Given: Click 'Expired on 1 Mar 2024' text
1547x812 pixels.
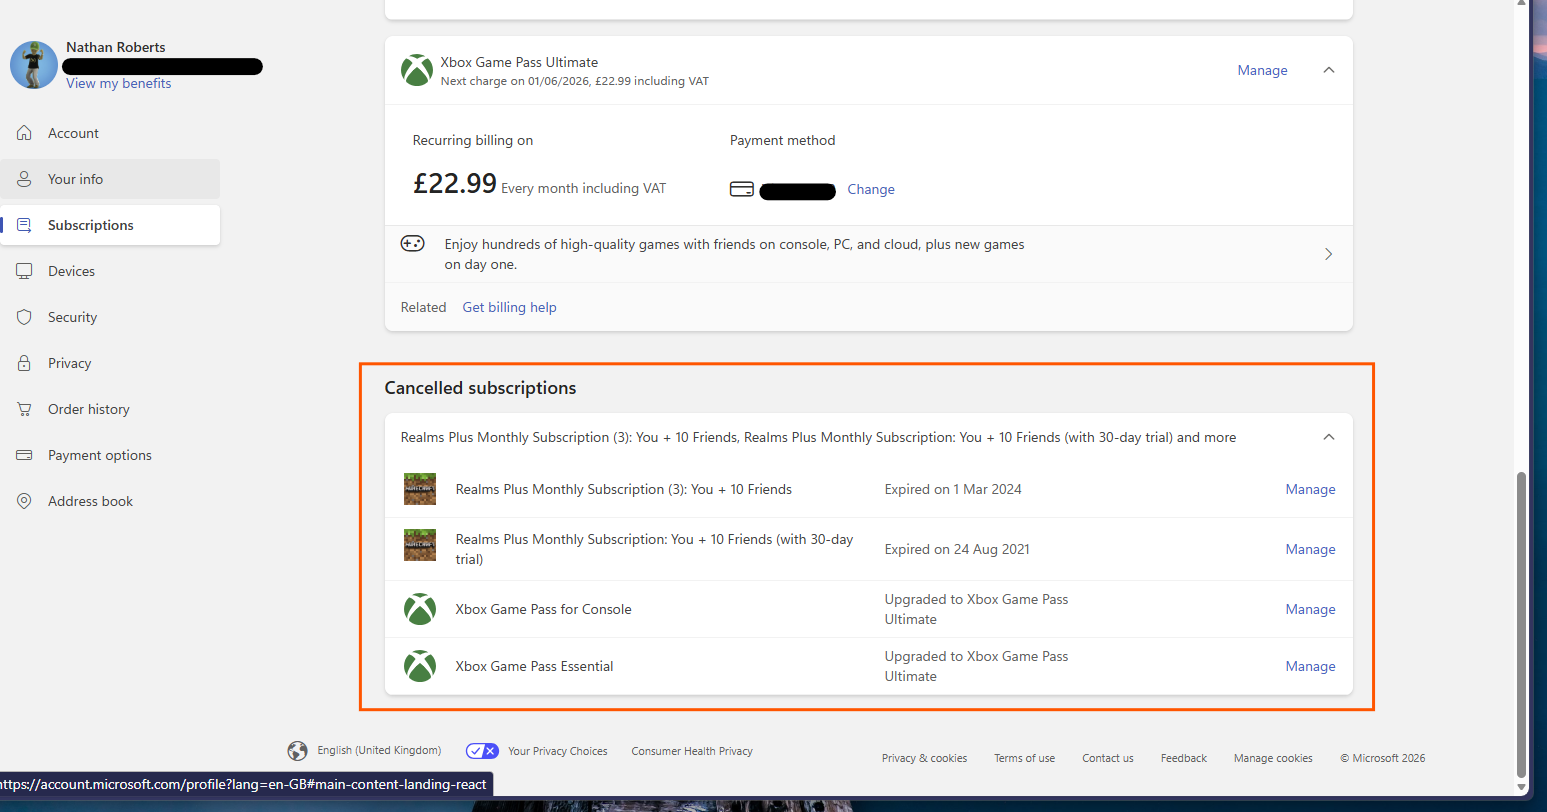Looking at the screenshot, I should (x=953, y=489).
